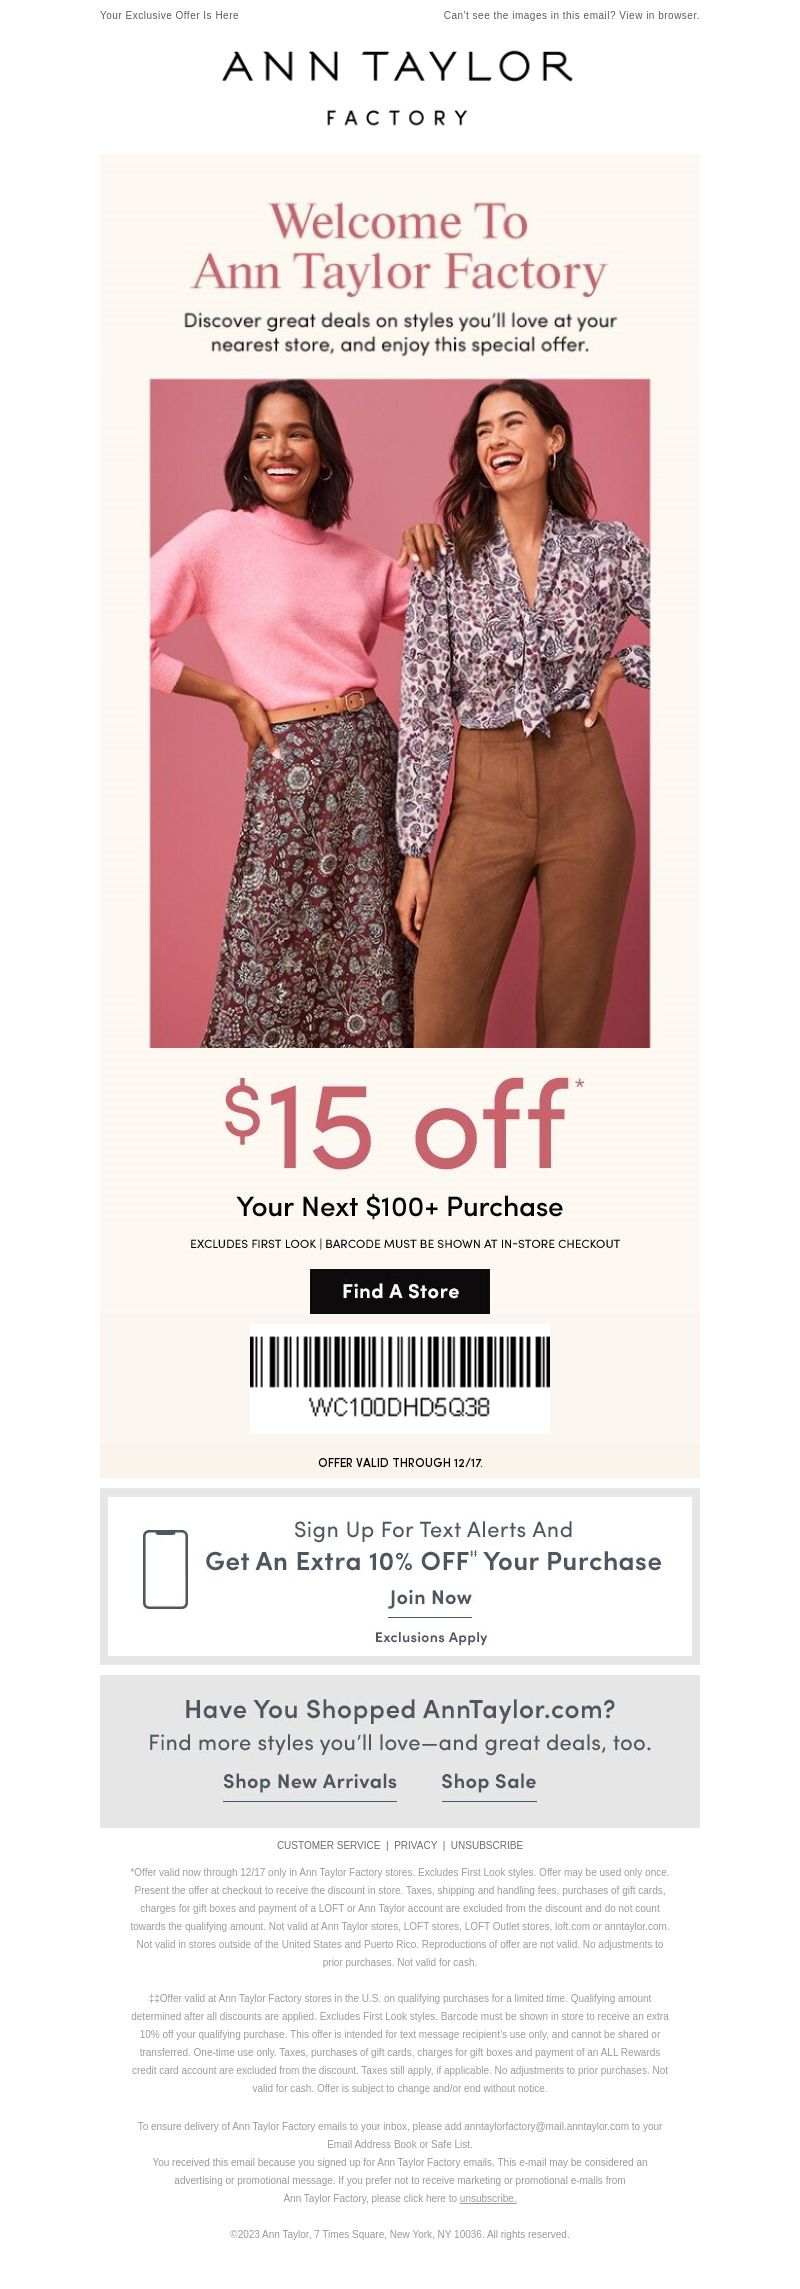Open the two models hero photo
This screenshot has width=800, height=2289.
[400, 713]
